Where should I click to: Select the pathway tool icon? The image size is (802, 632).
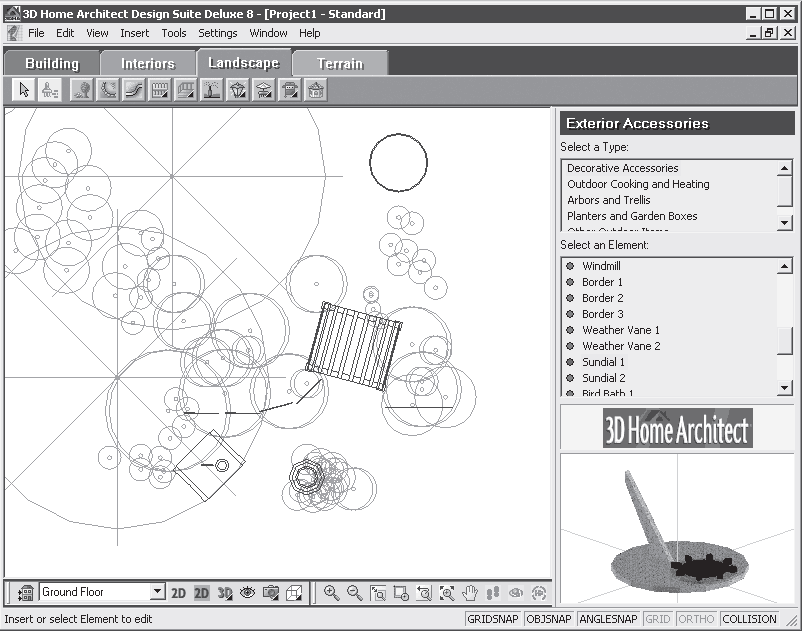tap(134, 90)
